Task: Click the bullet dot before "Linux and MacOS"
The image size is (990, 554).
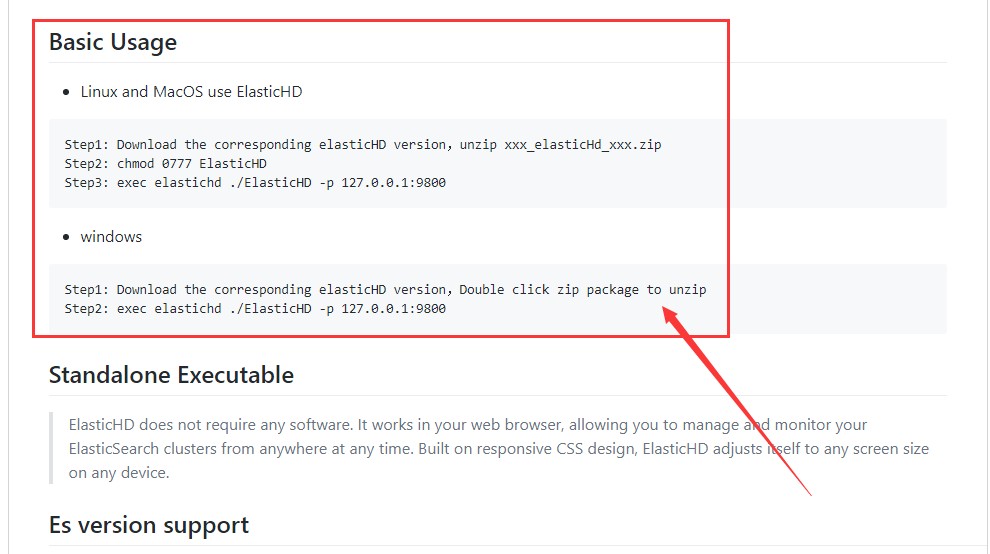Action: (x=66, y=92)
